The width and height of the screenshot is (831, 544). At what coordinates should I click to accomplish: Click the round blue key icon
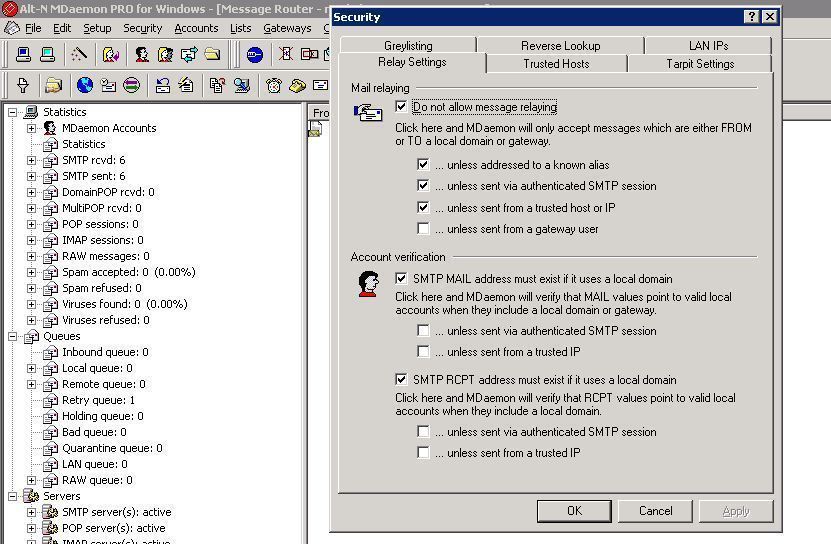pos(255,54)
